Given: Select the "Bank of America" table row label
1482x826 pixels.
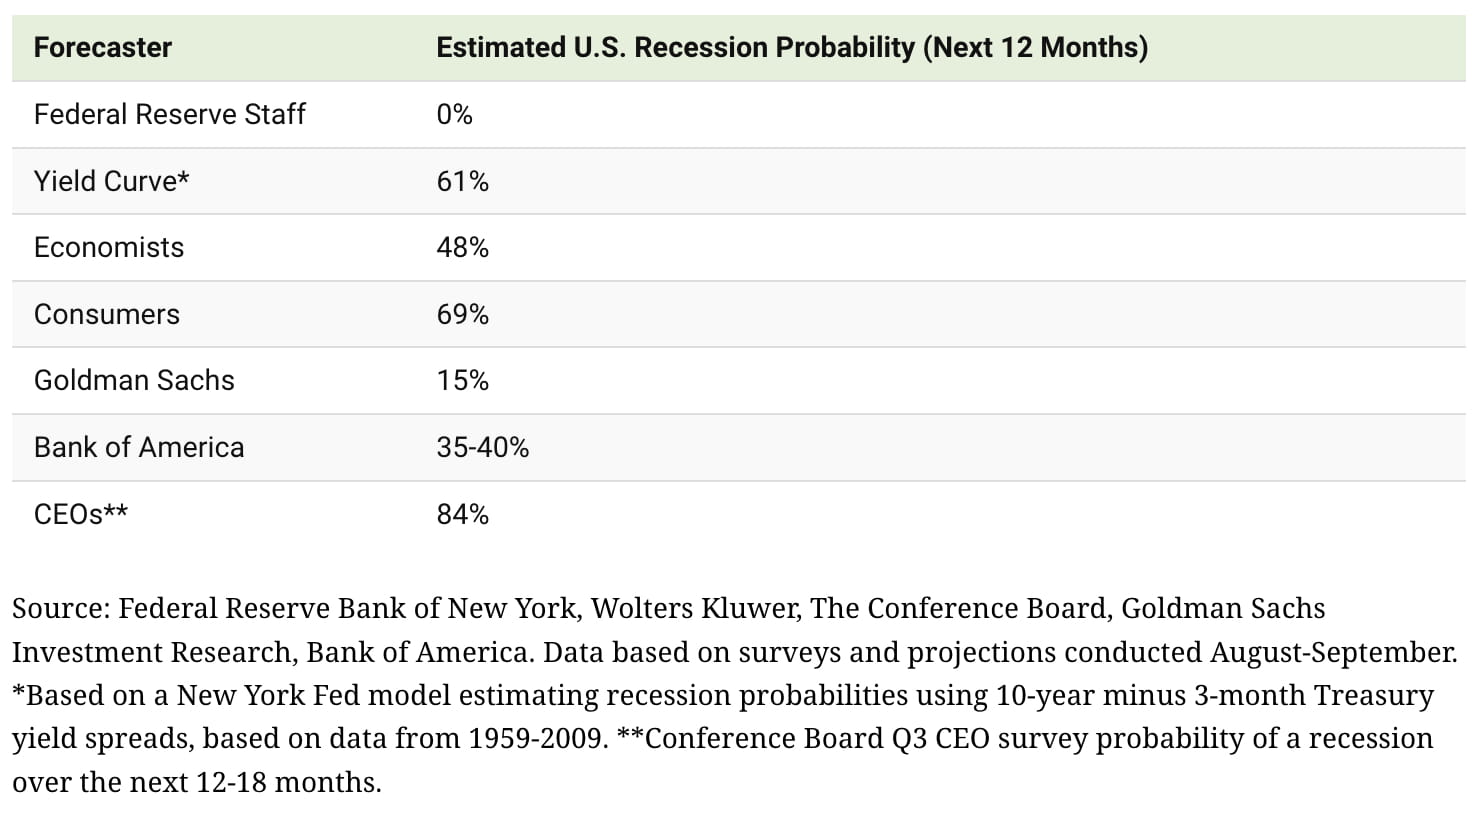Looking at the screenshot, I should coord(139,447).
